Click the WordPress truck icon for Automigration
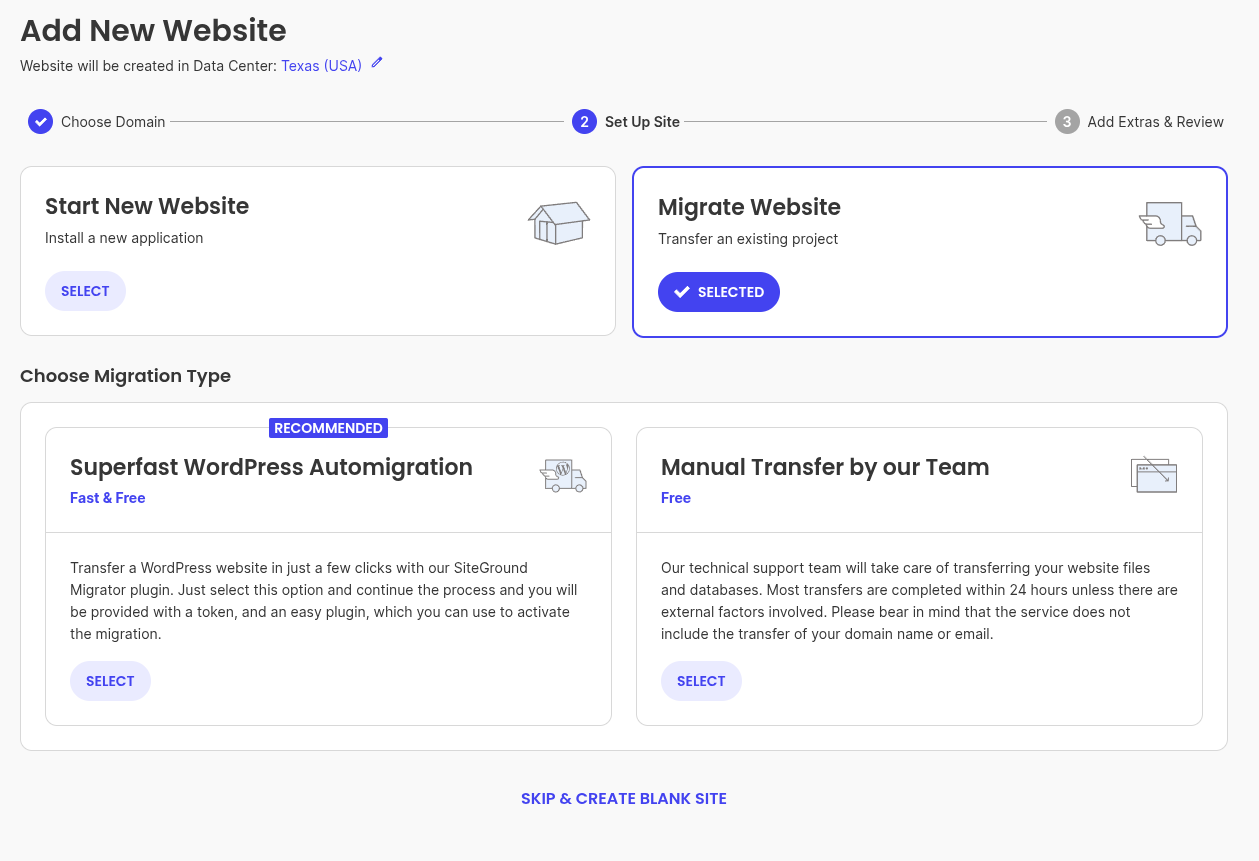Screen dimensions: 1259x861 tap(563, 475)
